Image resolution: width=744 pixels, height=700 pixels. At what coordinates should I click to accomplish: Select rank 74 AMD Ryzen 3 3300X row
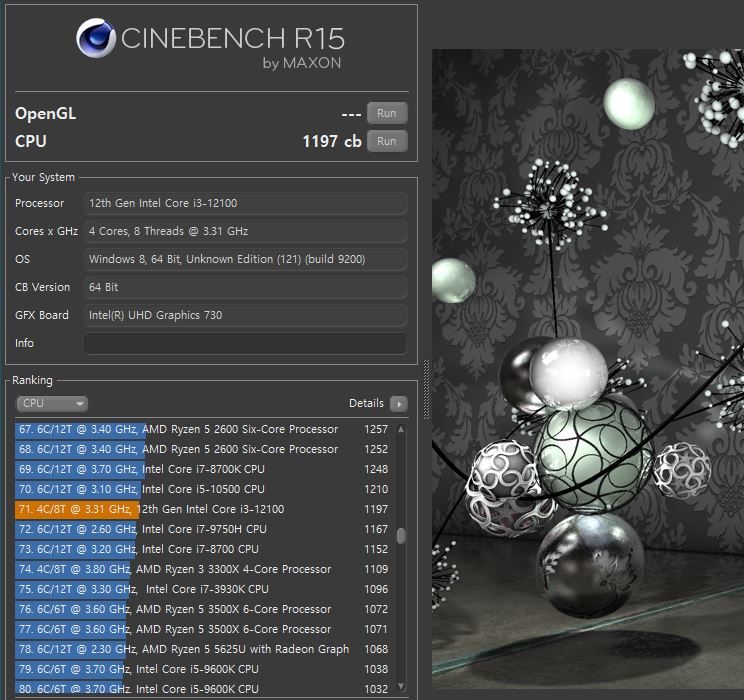(x=204, y=569)
